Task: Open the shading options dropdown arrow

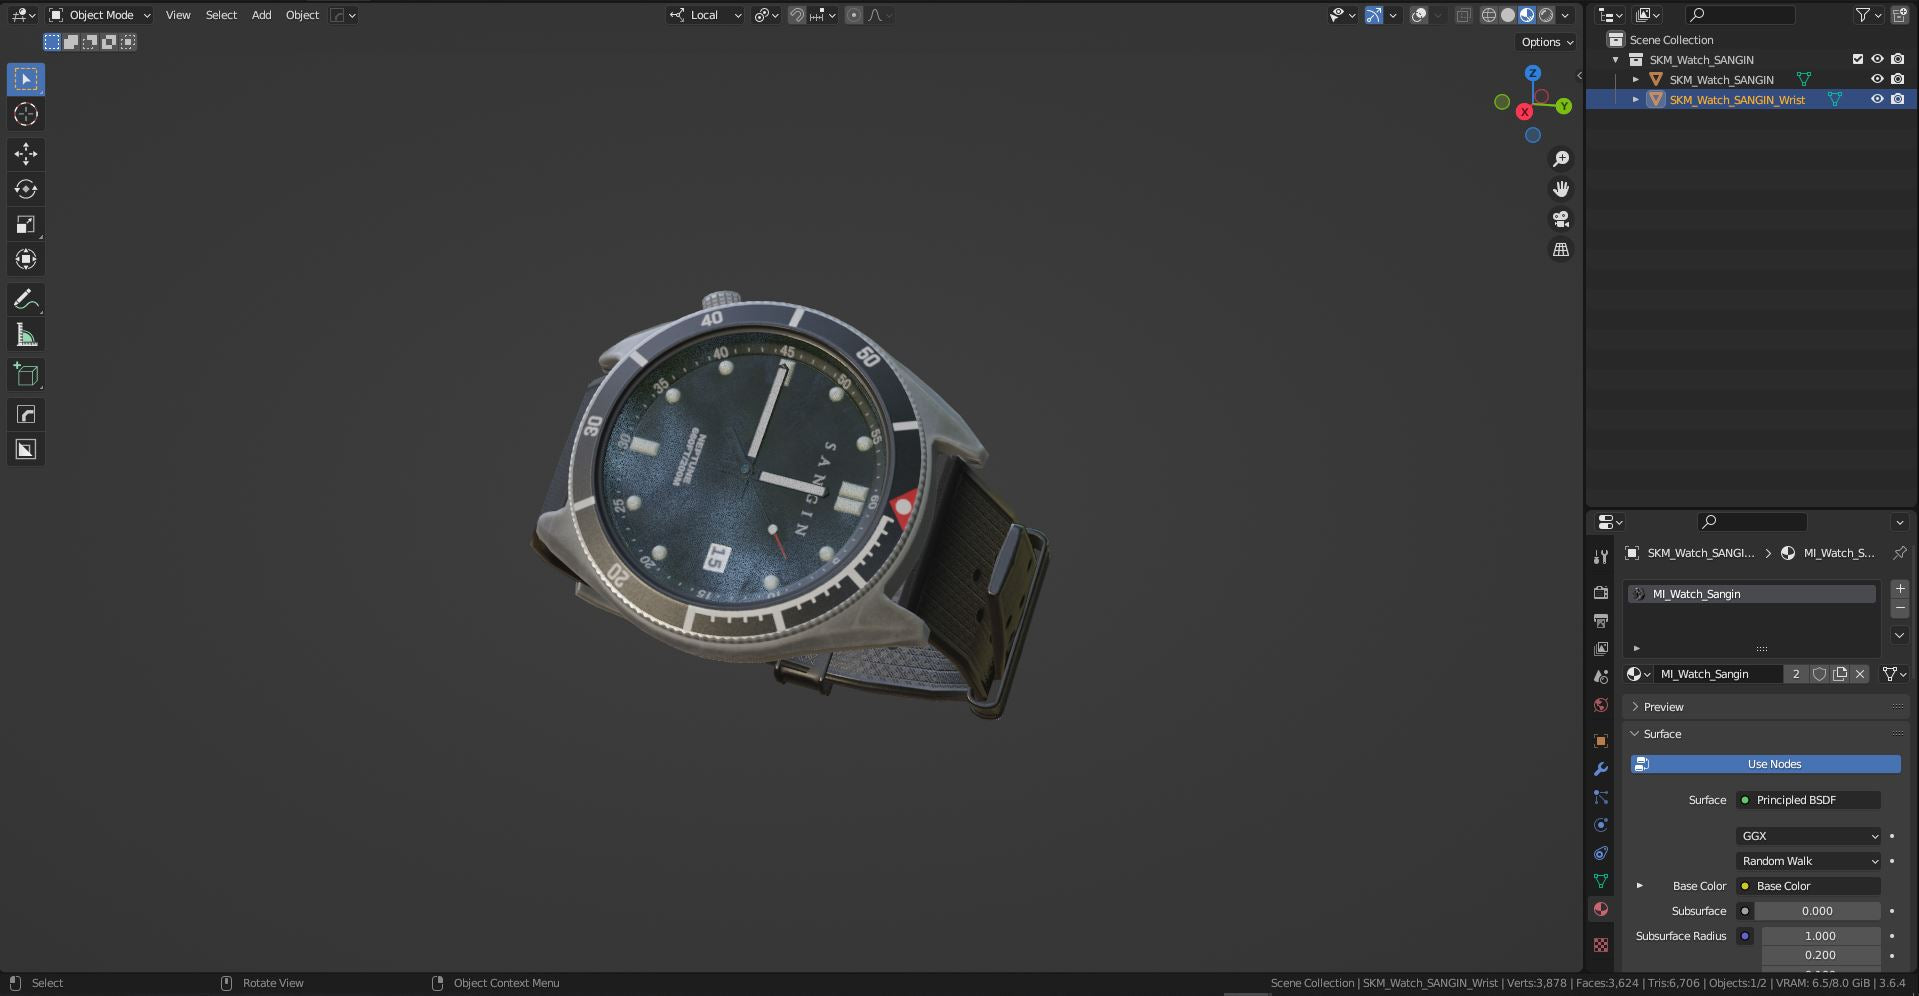Action: click(1566, 15)
